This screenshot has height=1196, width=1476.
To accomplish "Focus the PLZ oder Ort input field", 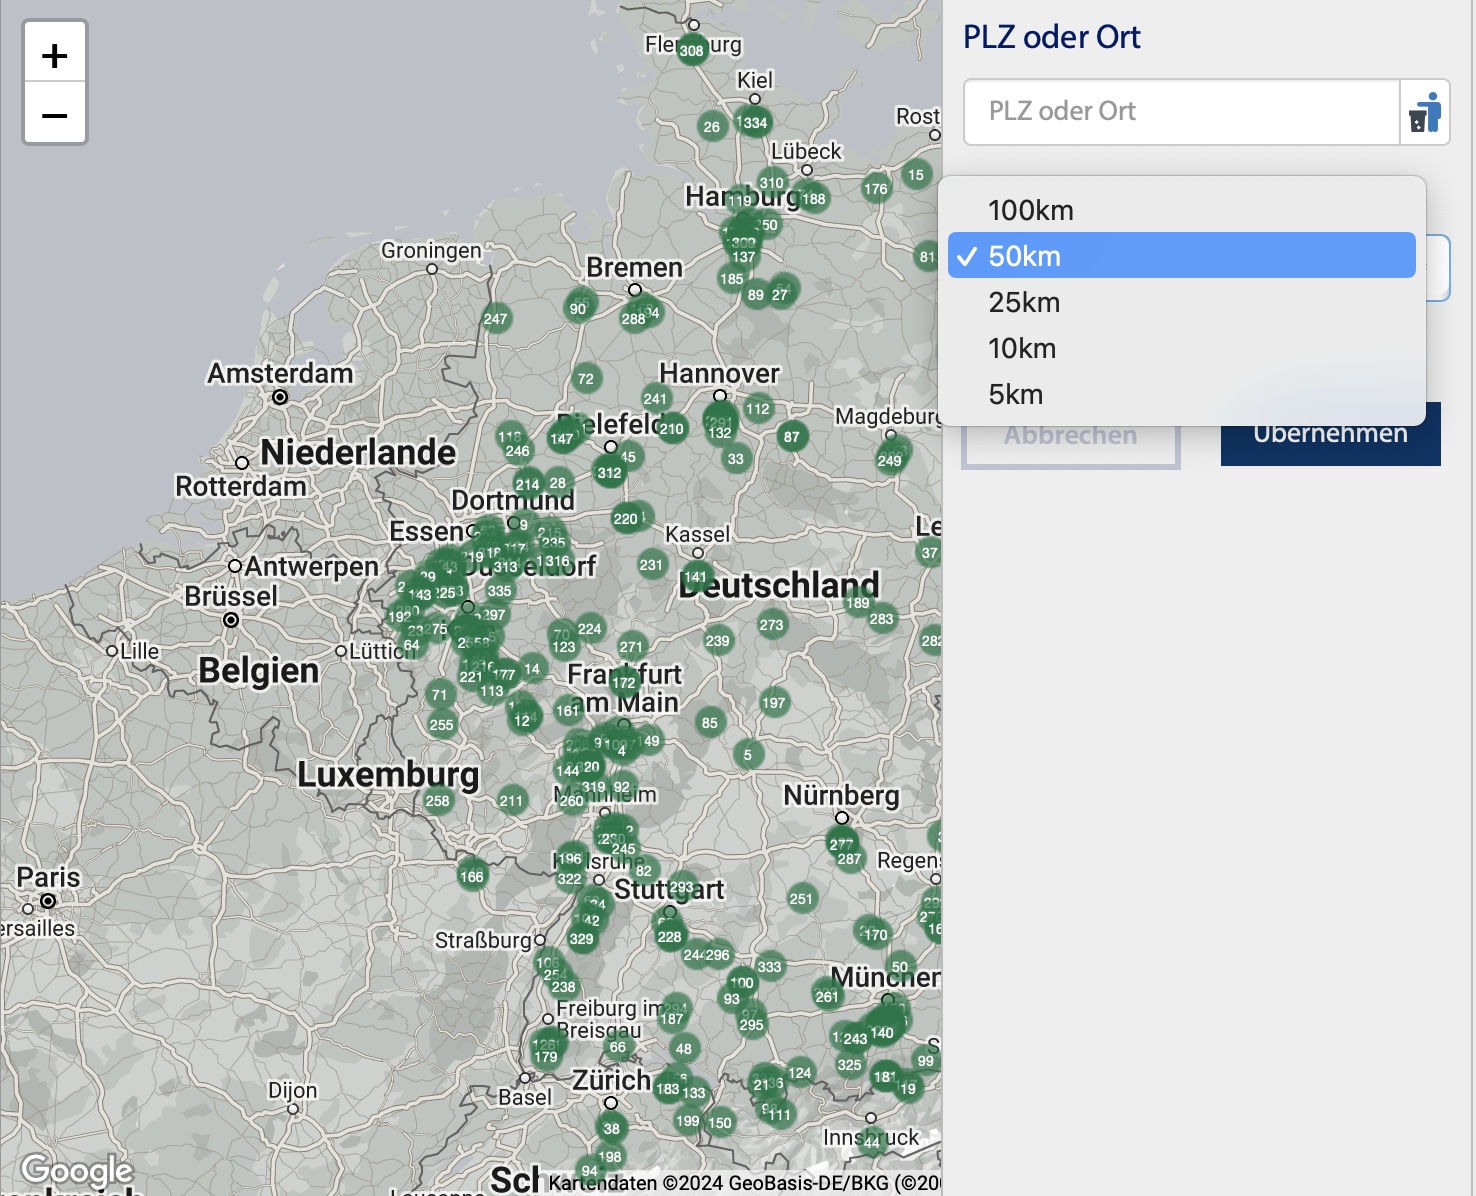I will point(1180,112).
